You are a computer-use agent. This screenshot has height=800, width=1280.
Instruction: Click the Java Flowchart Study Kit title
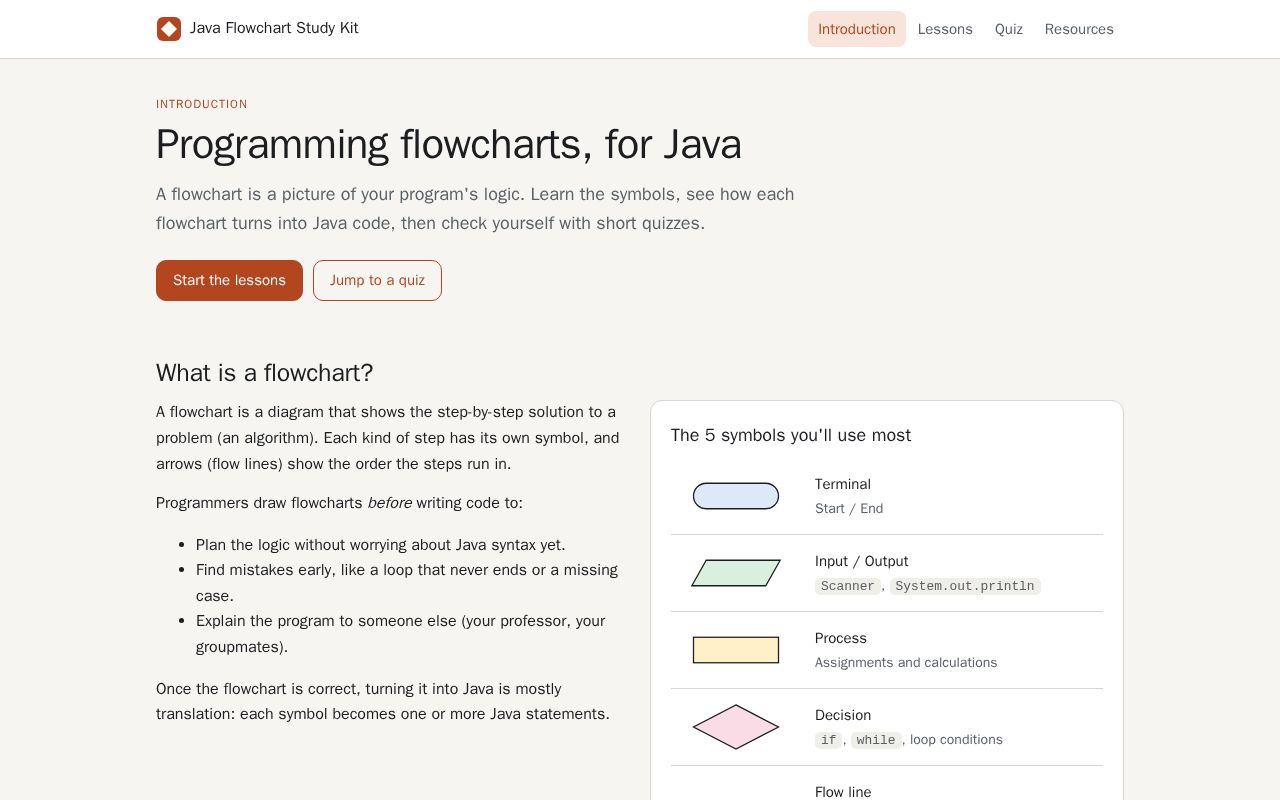click(274, 28)
